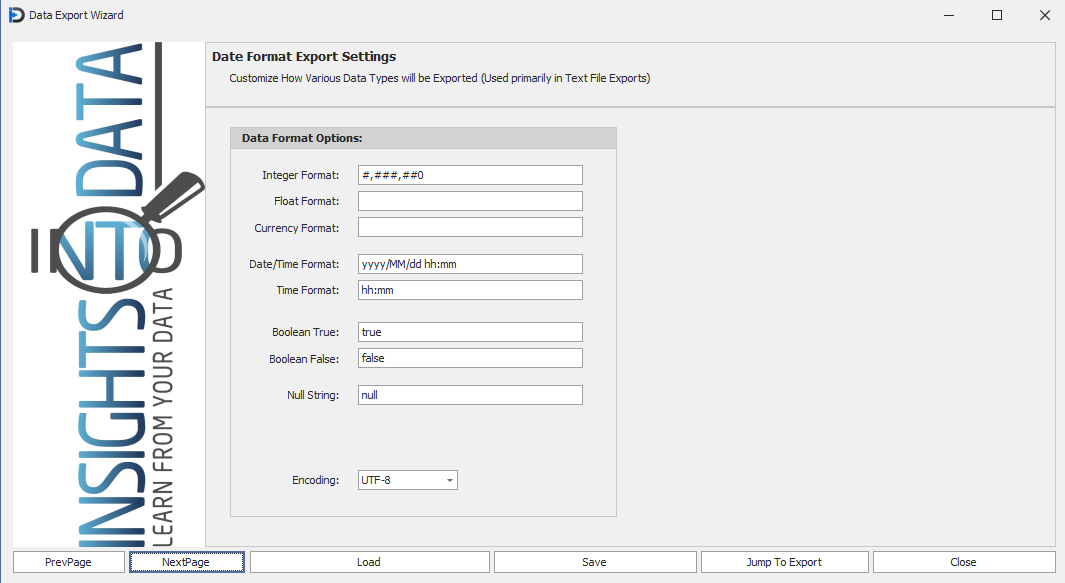Open the Encoding dropdown showing UTF-8
The image size is (1065, 583).
(x=407, y=480)
